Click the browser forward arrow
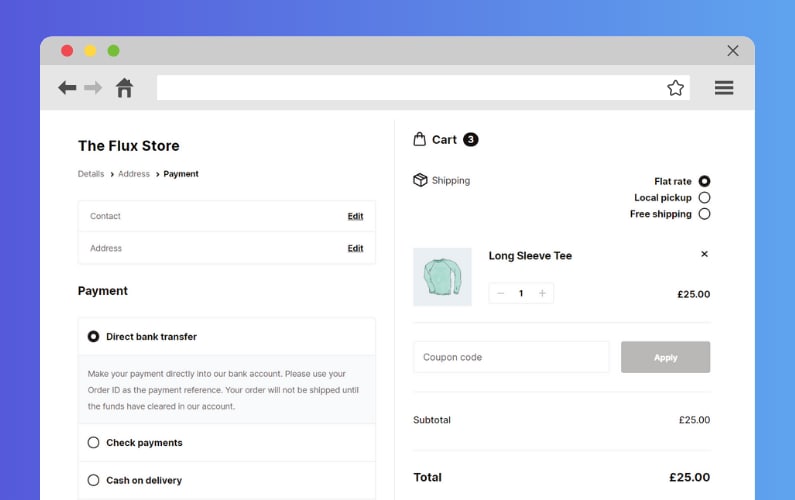The height and width of the screenshot is (500, 795). [93, 88]
